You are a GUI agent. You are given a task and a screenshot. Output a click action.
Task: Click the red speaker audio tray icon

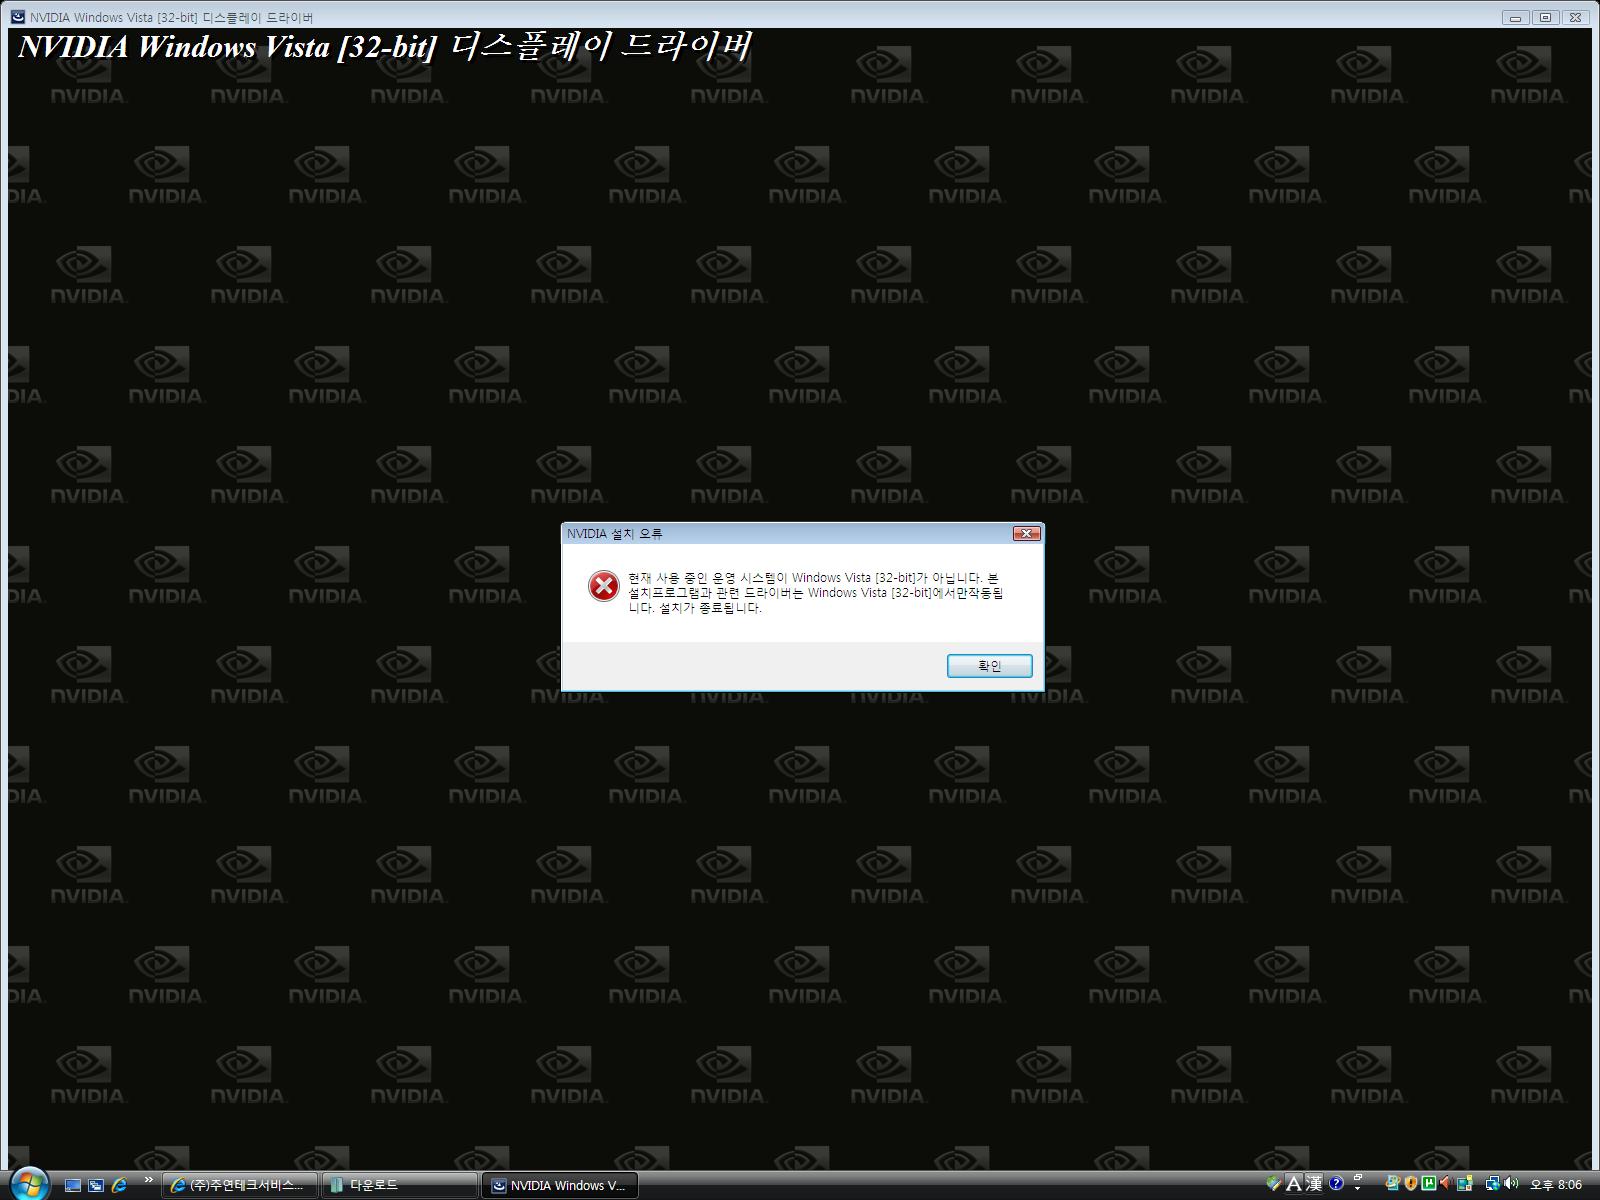1446,1184
